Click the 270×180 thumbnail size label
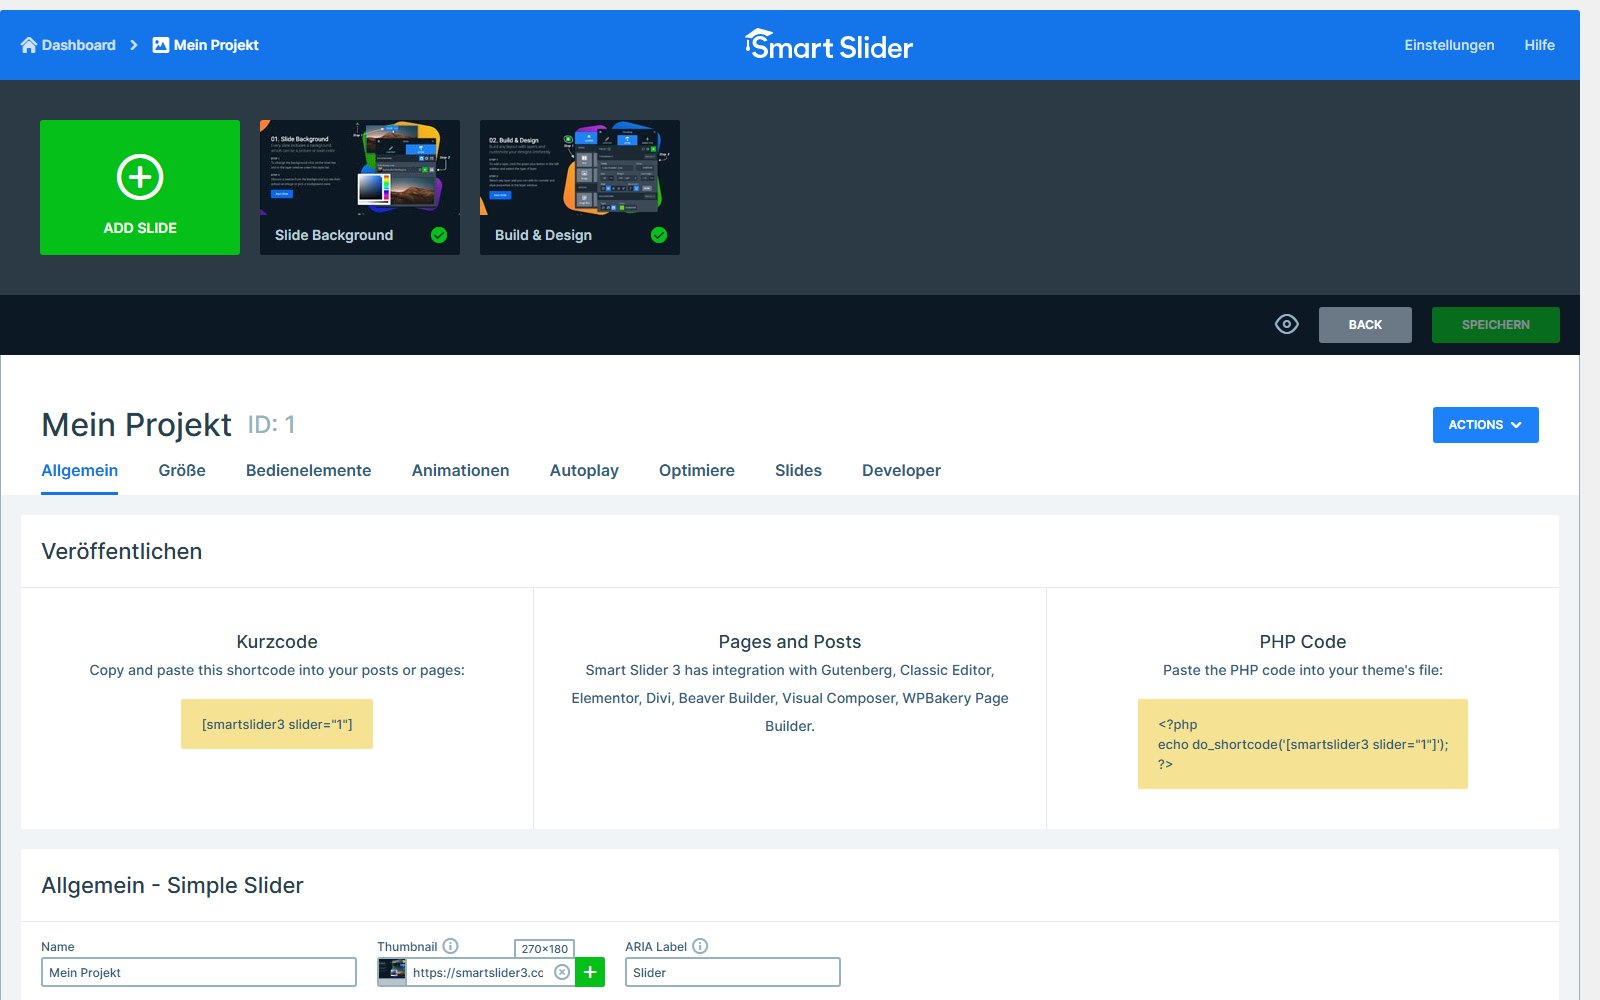The image size is (1600, 1000). (544, 949)
